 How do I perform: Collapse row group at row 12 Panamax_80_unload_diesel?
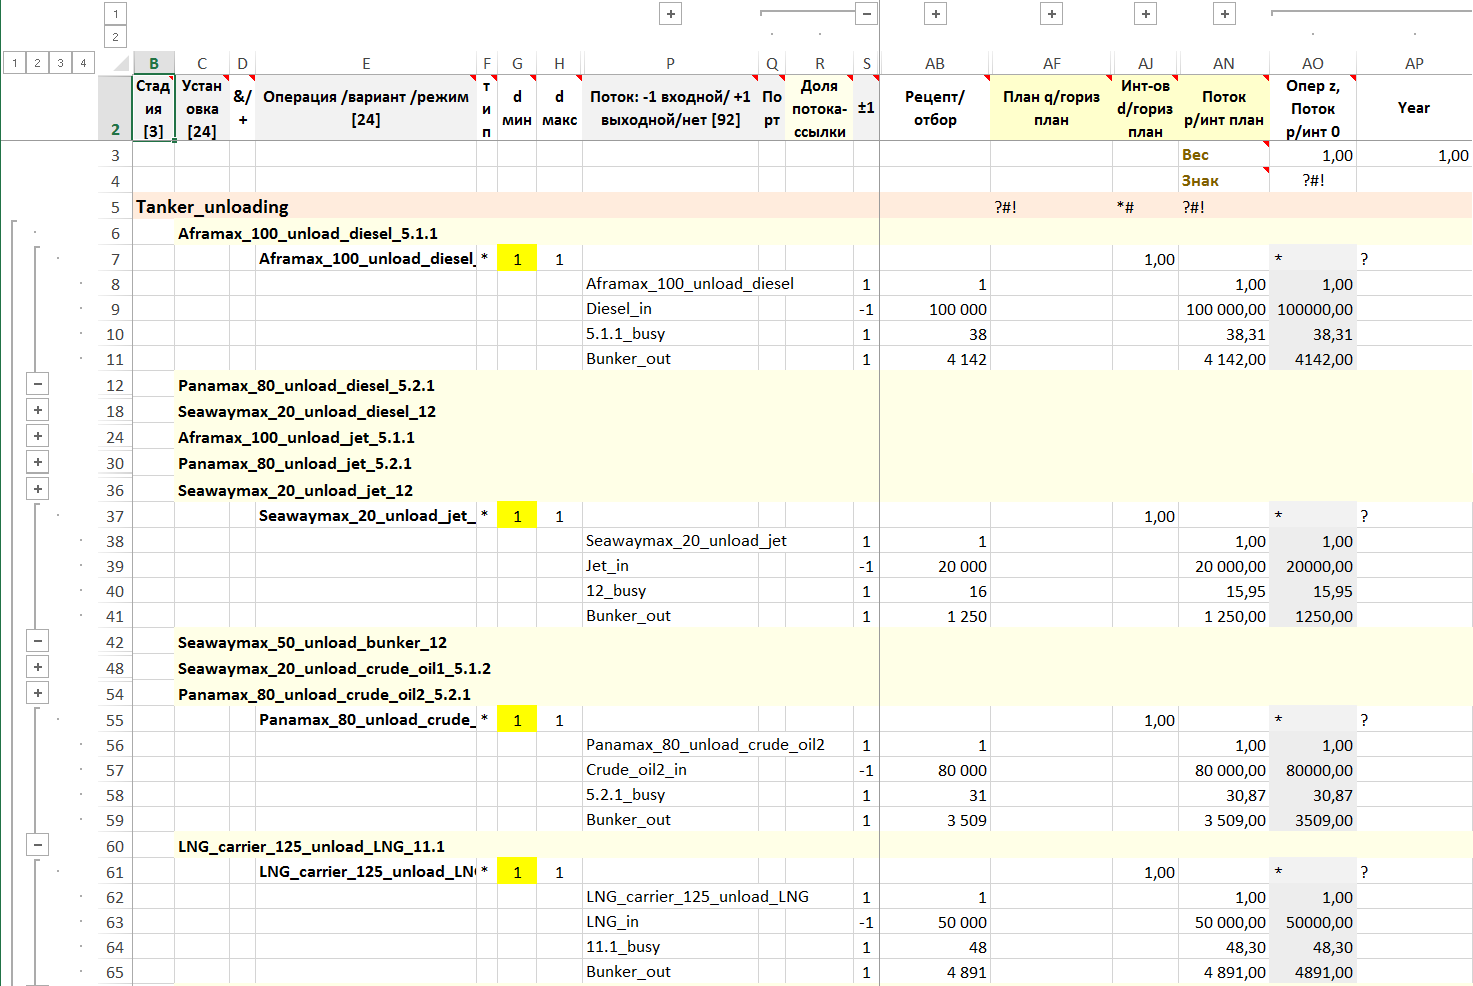coord(38,384)
